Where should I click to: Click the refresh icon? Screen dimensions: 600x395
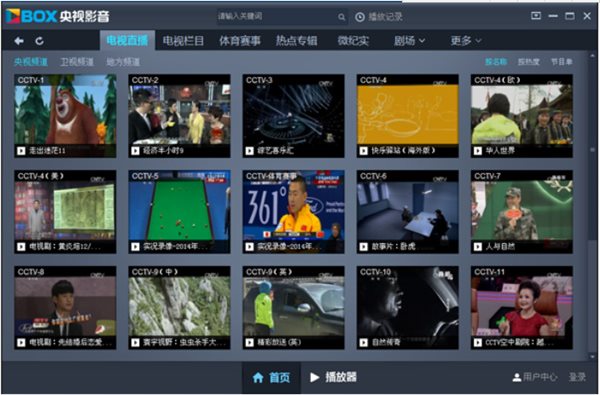pyautogui.click(x=39, y=41)
